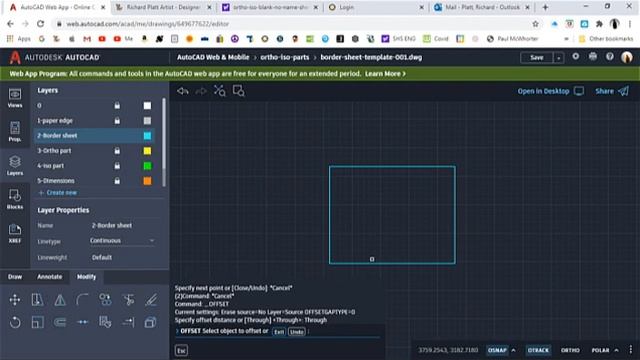This screenshot has height=360, width=640.
Task: Select the Move tool
Action: [15, 300]
